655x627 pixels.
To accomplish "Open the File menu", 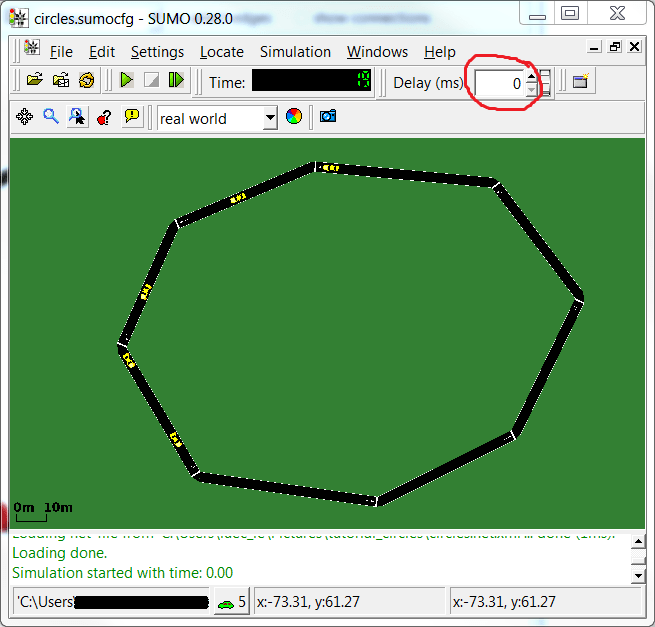I will (61, 52).
